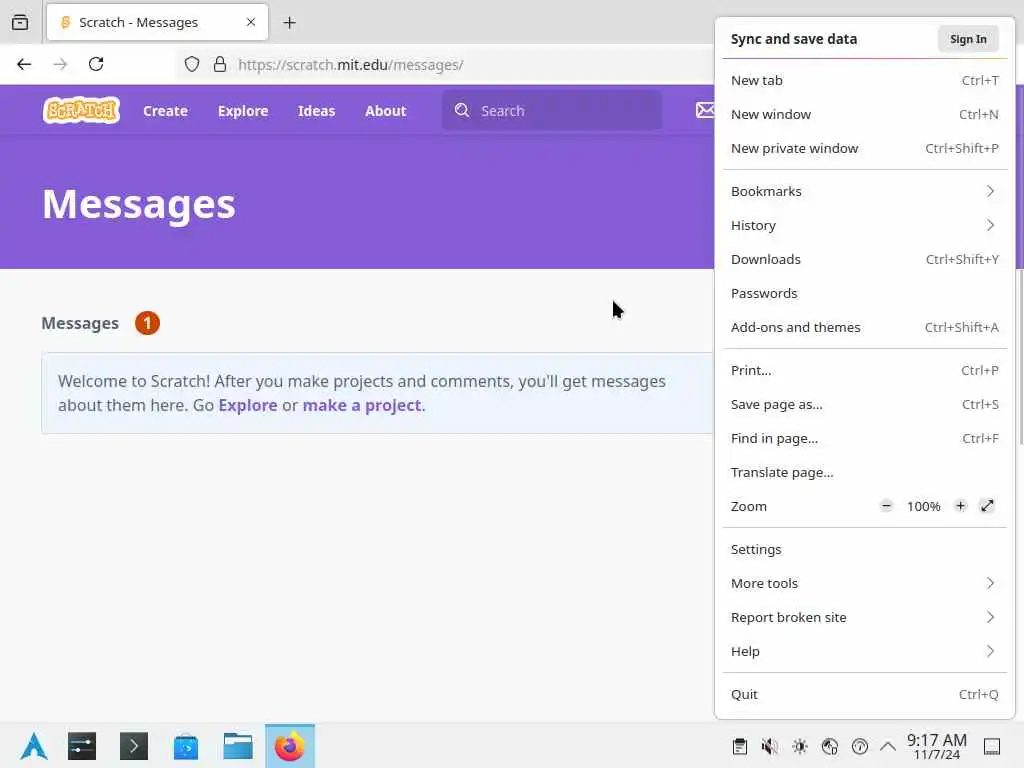Open Add-ons and themes

[865, 327]
